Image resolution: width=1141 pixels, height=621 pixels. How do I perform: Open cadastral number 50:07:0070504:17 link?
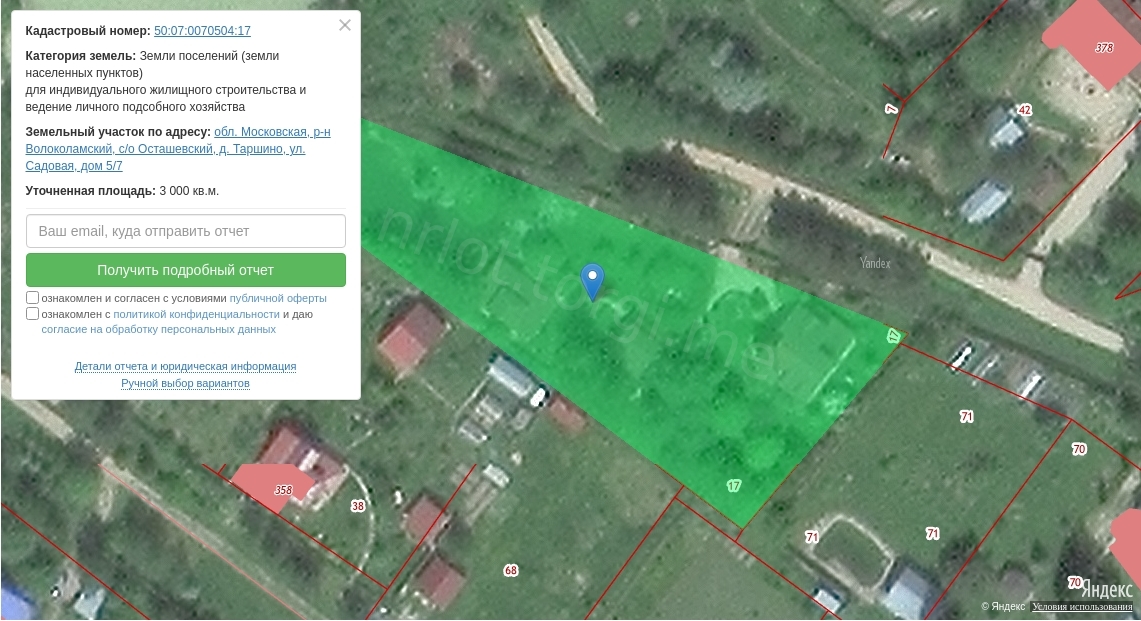pyautogui.click(x=202, y=31)
